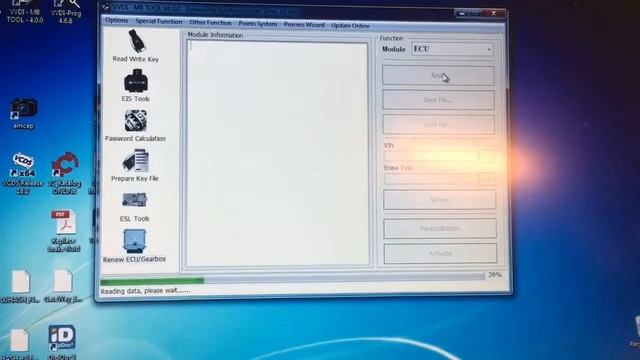Open the Prepare Key File tool
The width and height of the screenshot is (640, 360).
pyautogui.click(x=135, y=165)
